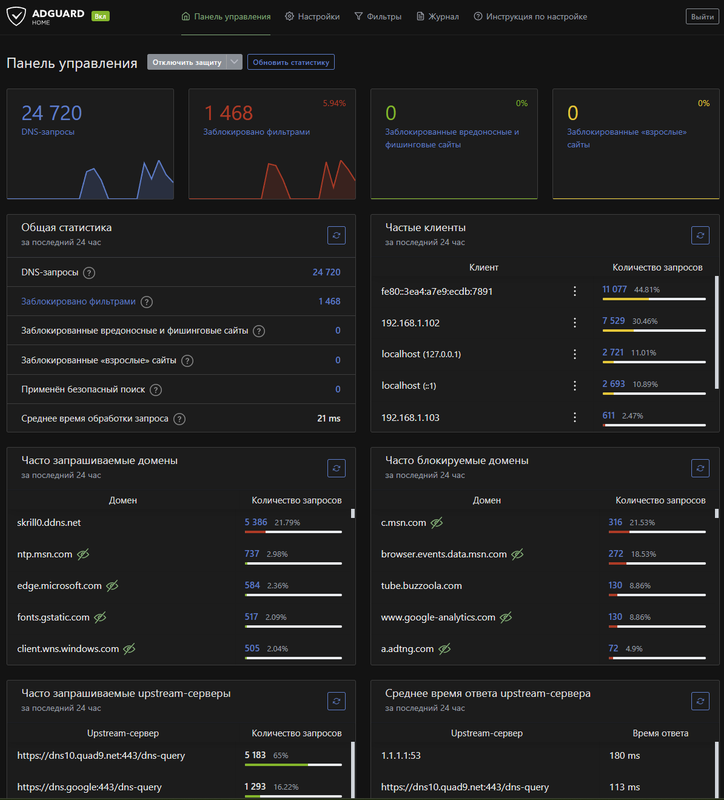Viewport: 724px width, 800px height.
Task: Click the 316 count for c.msn.com
Action: tap(615, 522)
